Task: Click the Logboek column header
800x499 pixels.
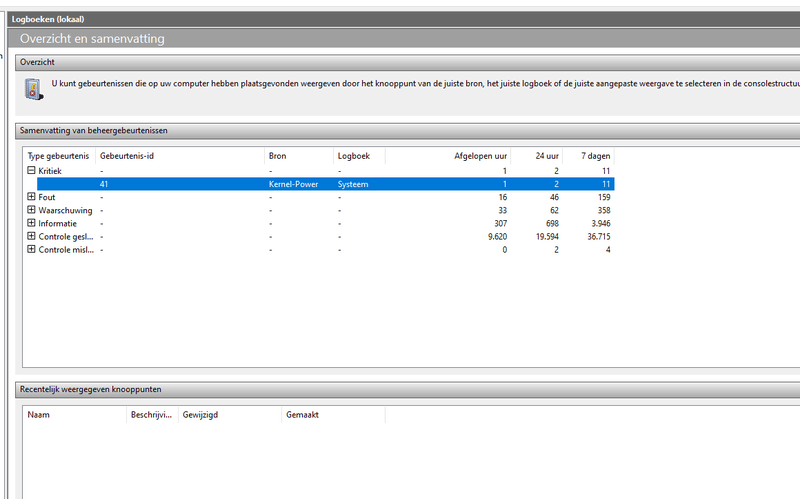Action: coord(359,156)
